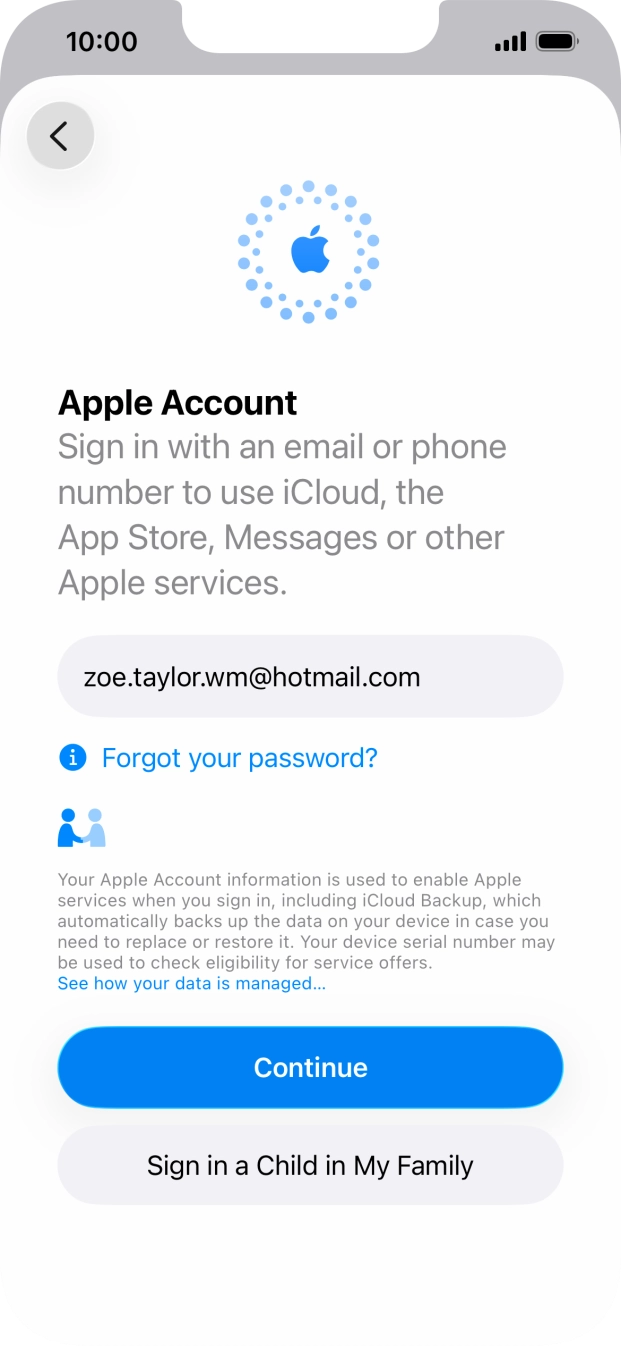
Task: Click the blue Apple logo
Action: pyautogui.click(x=310, y=250)
